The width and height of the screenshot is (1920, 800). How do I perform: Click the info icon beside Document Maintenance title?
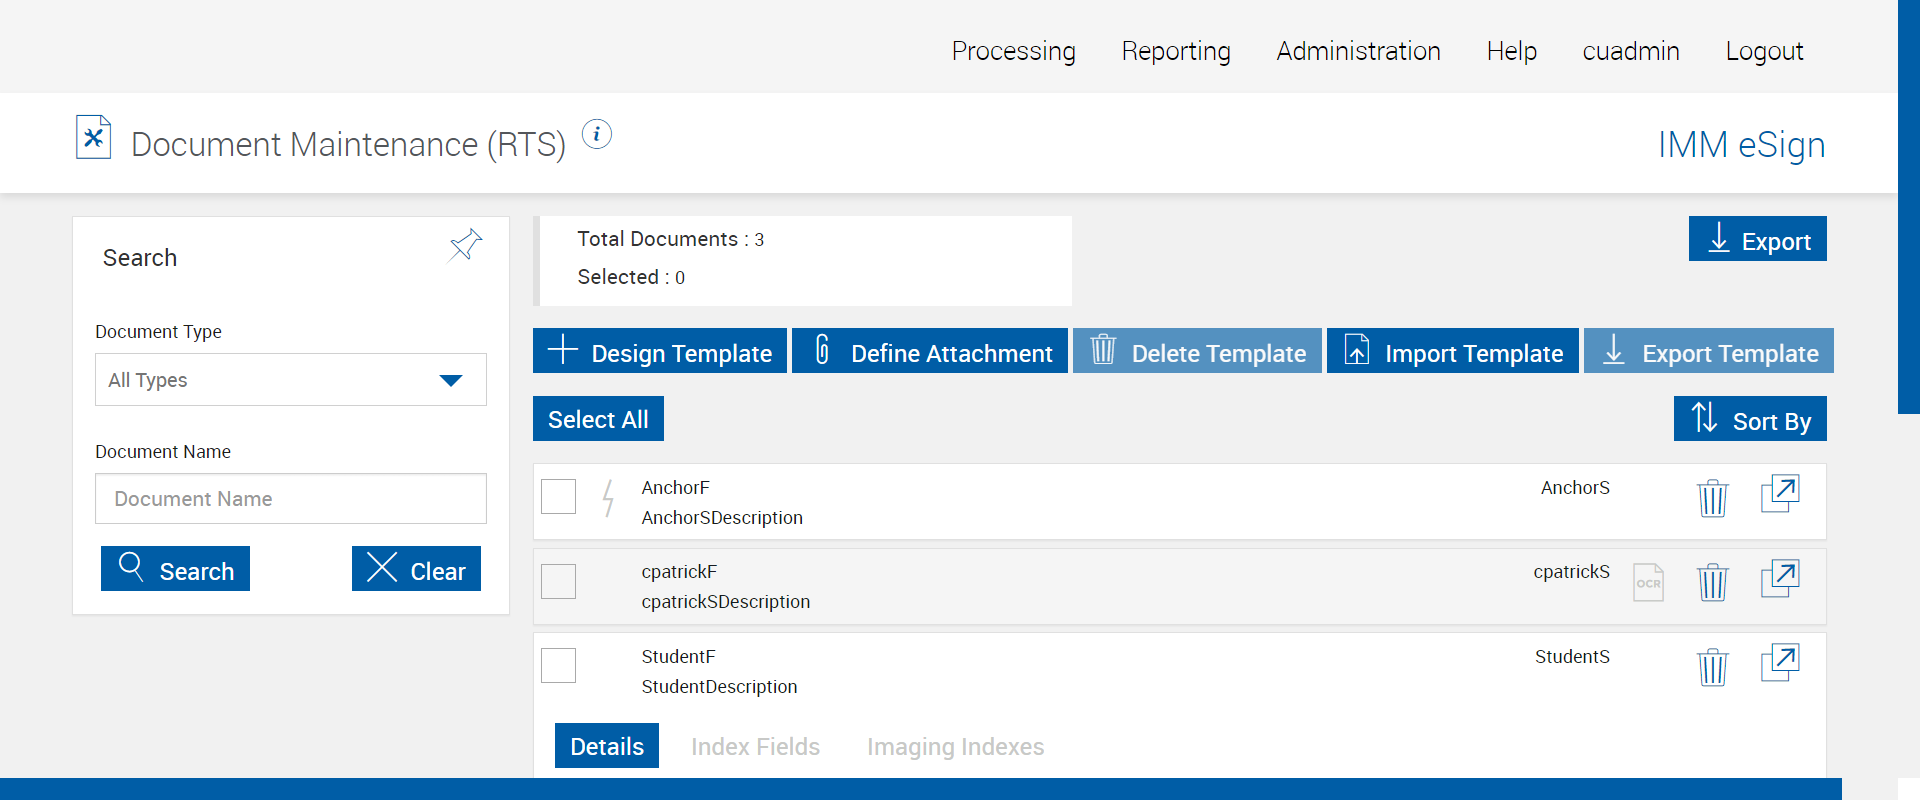597,134
